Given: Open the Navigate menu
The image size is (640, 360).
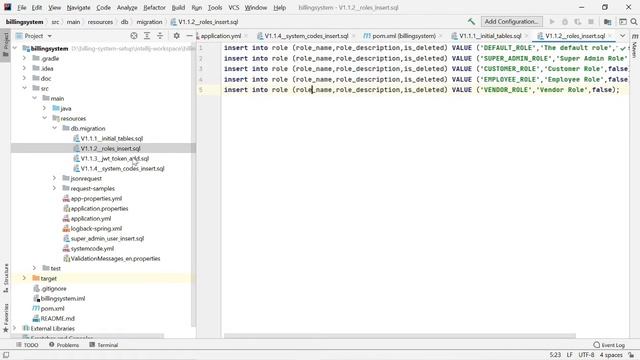Looking at the screenshot, I should coord(78,8).
